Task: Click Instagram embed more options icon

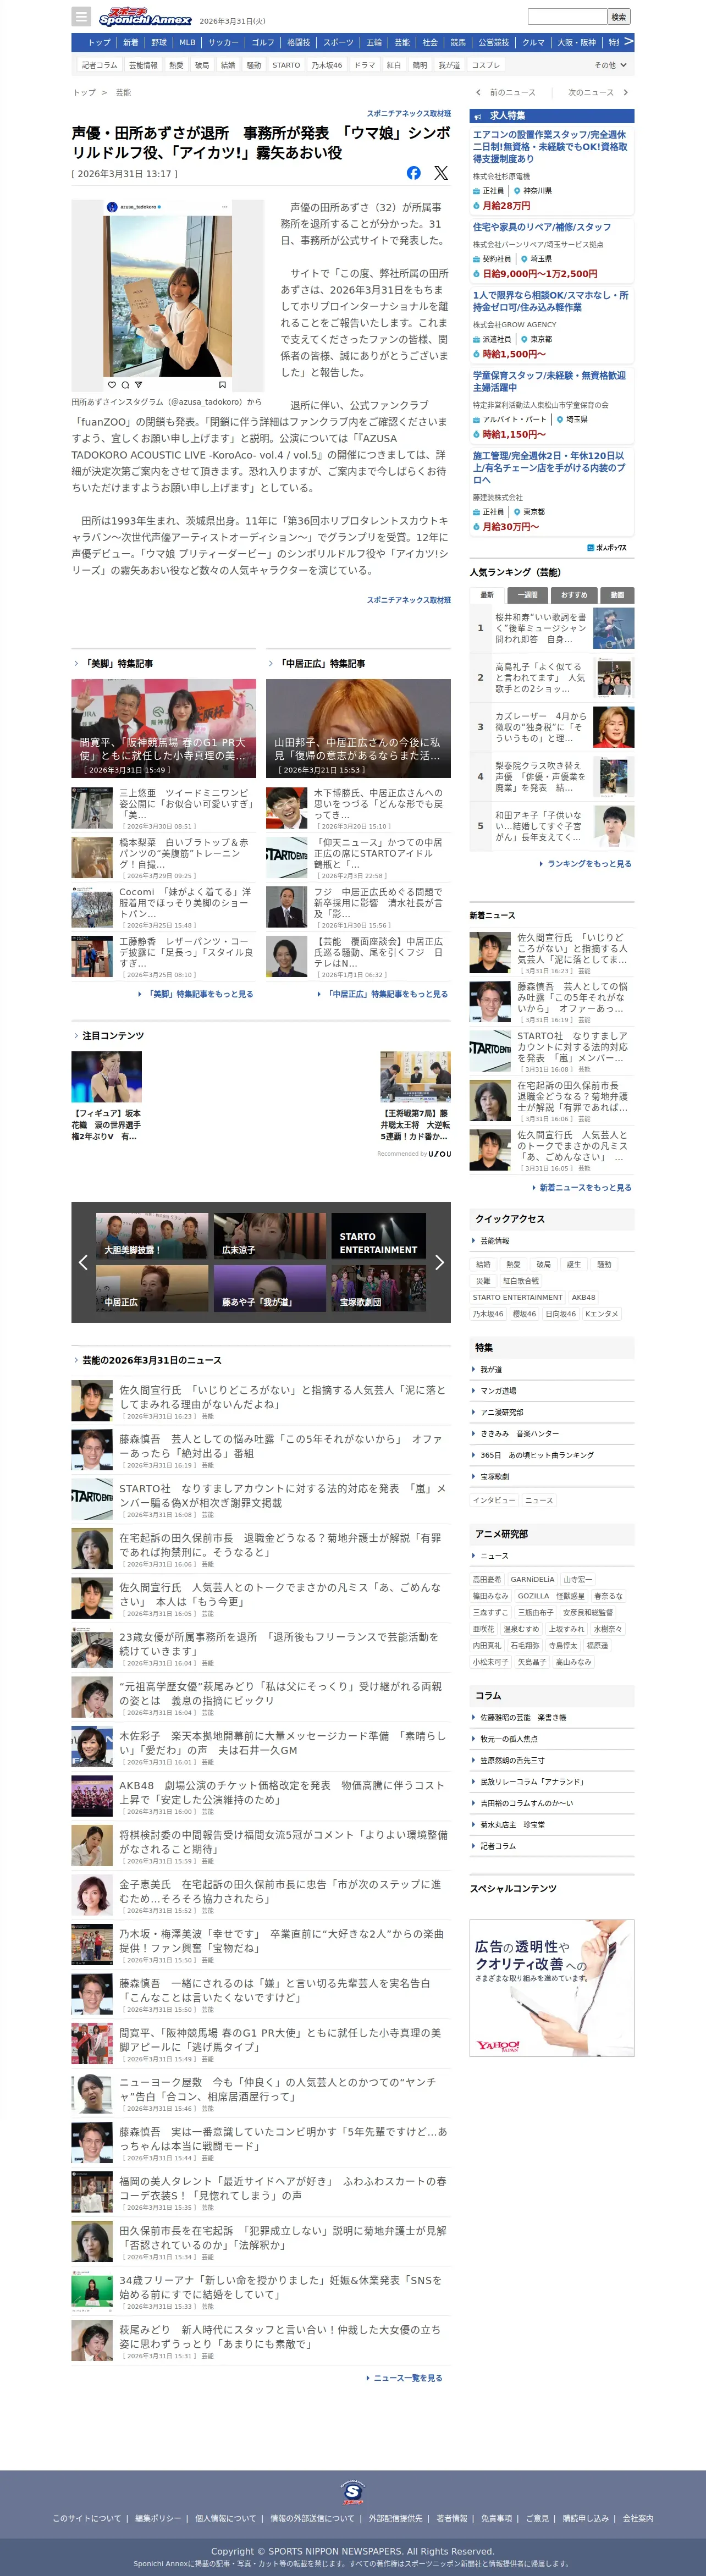Action: click(224, 207)
